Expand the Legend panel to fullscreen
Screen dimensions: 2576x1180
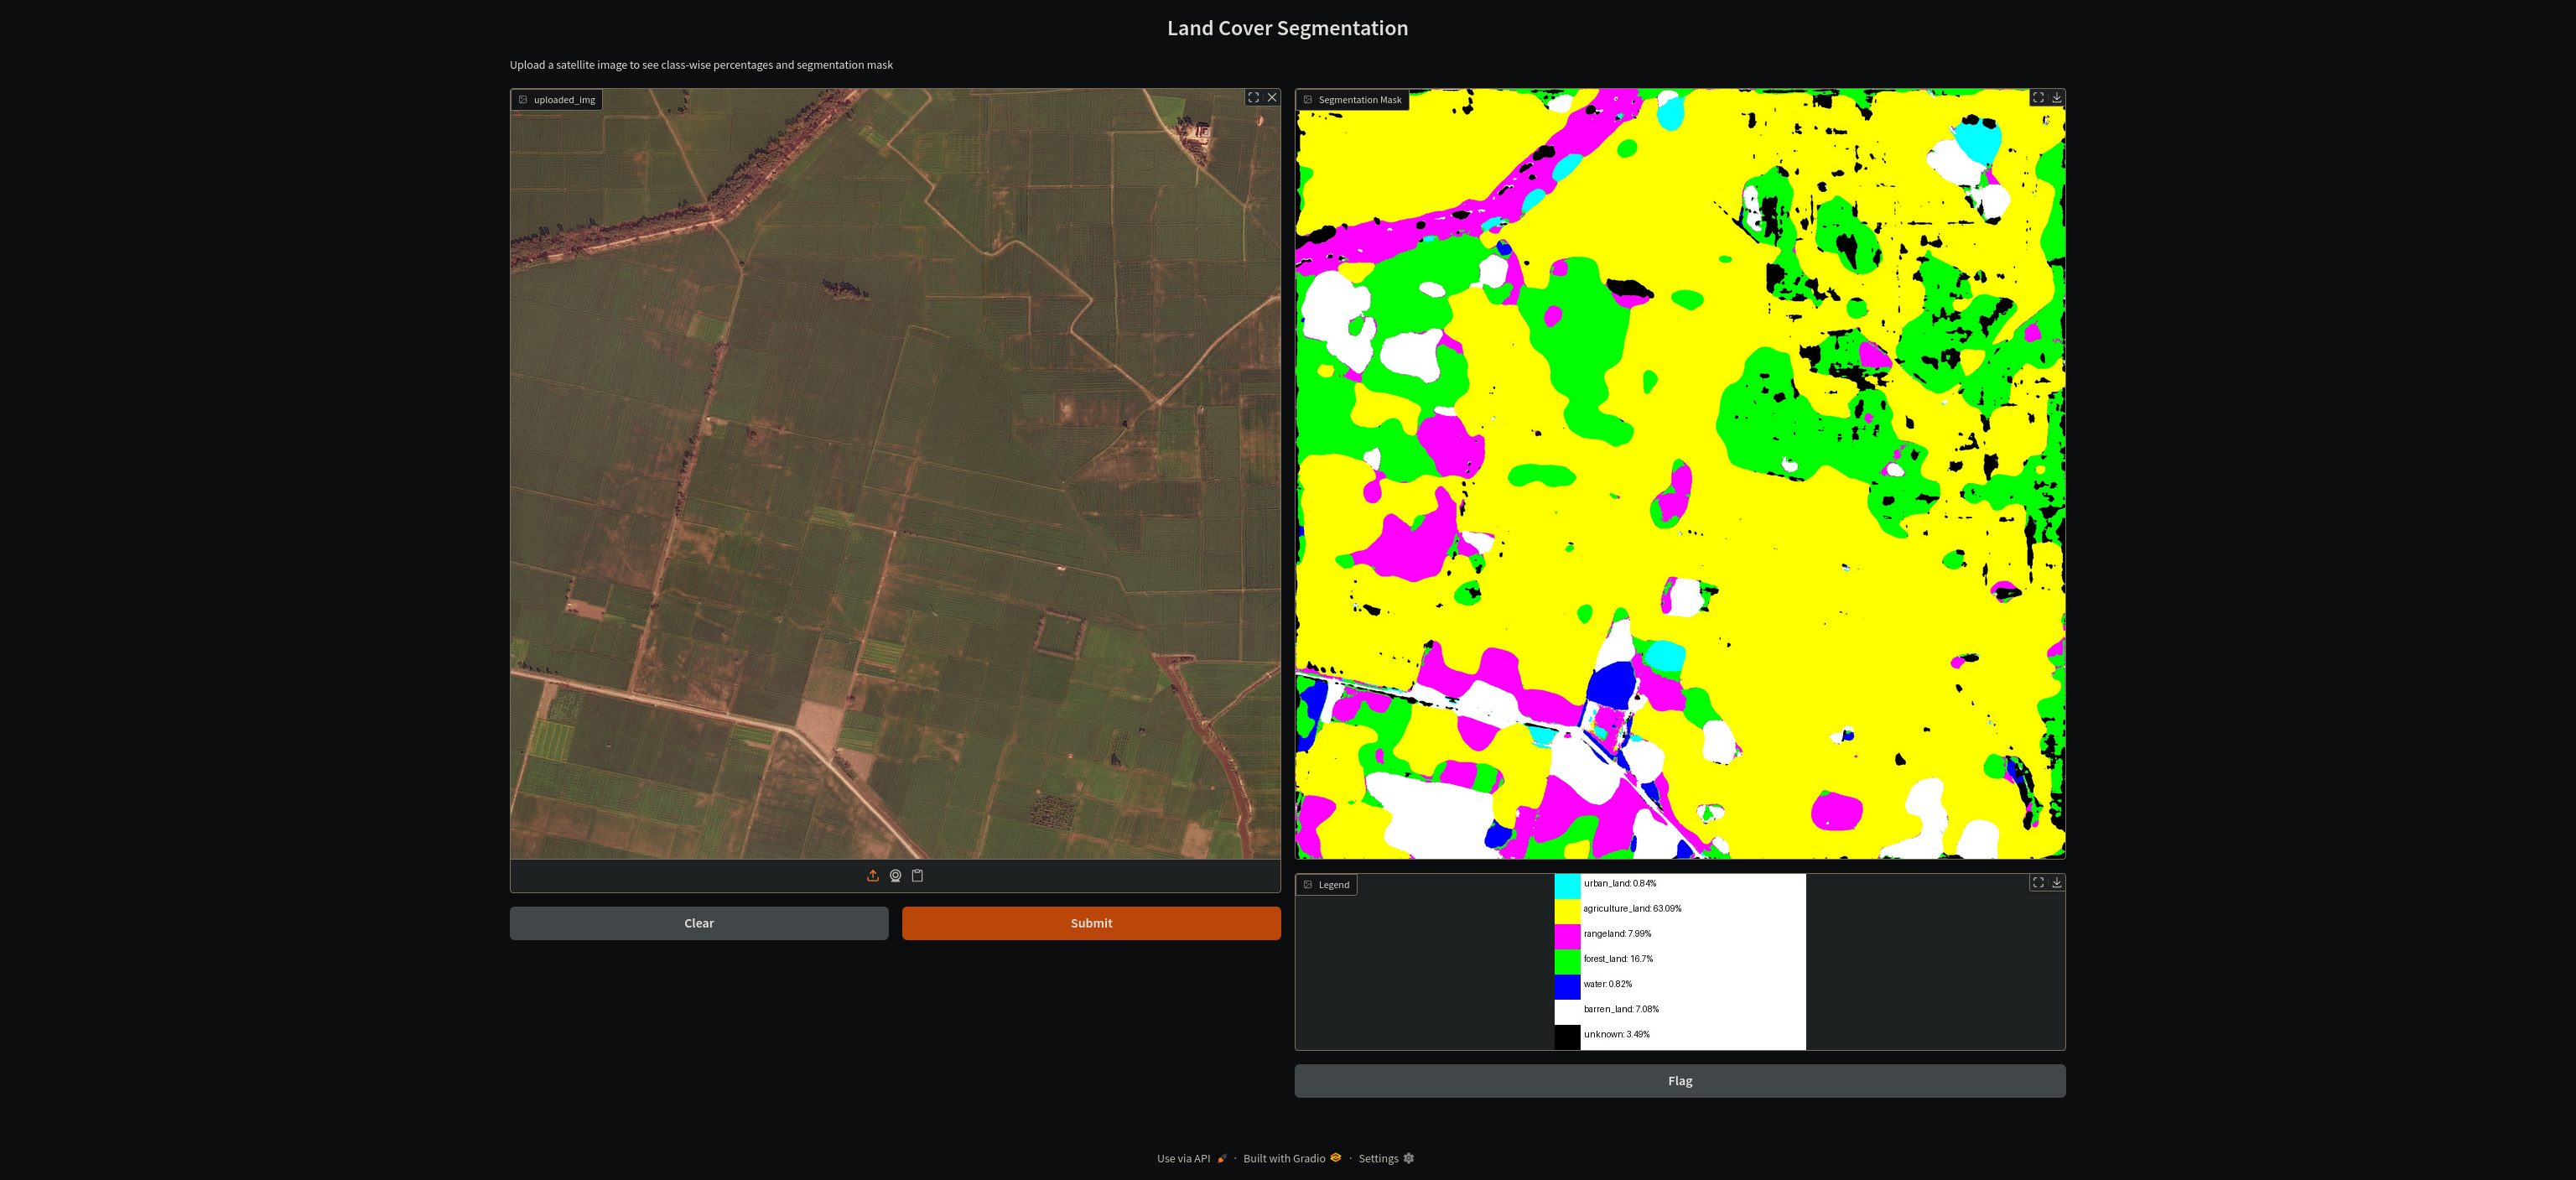(x=2039, y=882)
